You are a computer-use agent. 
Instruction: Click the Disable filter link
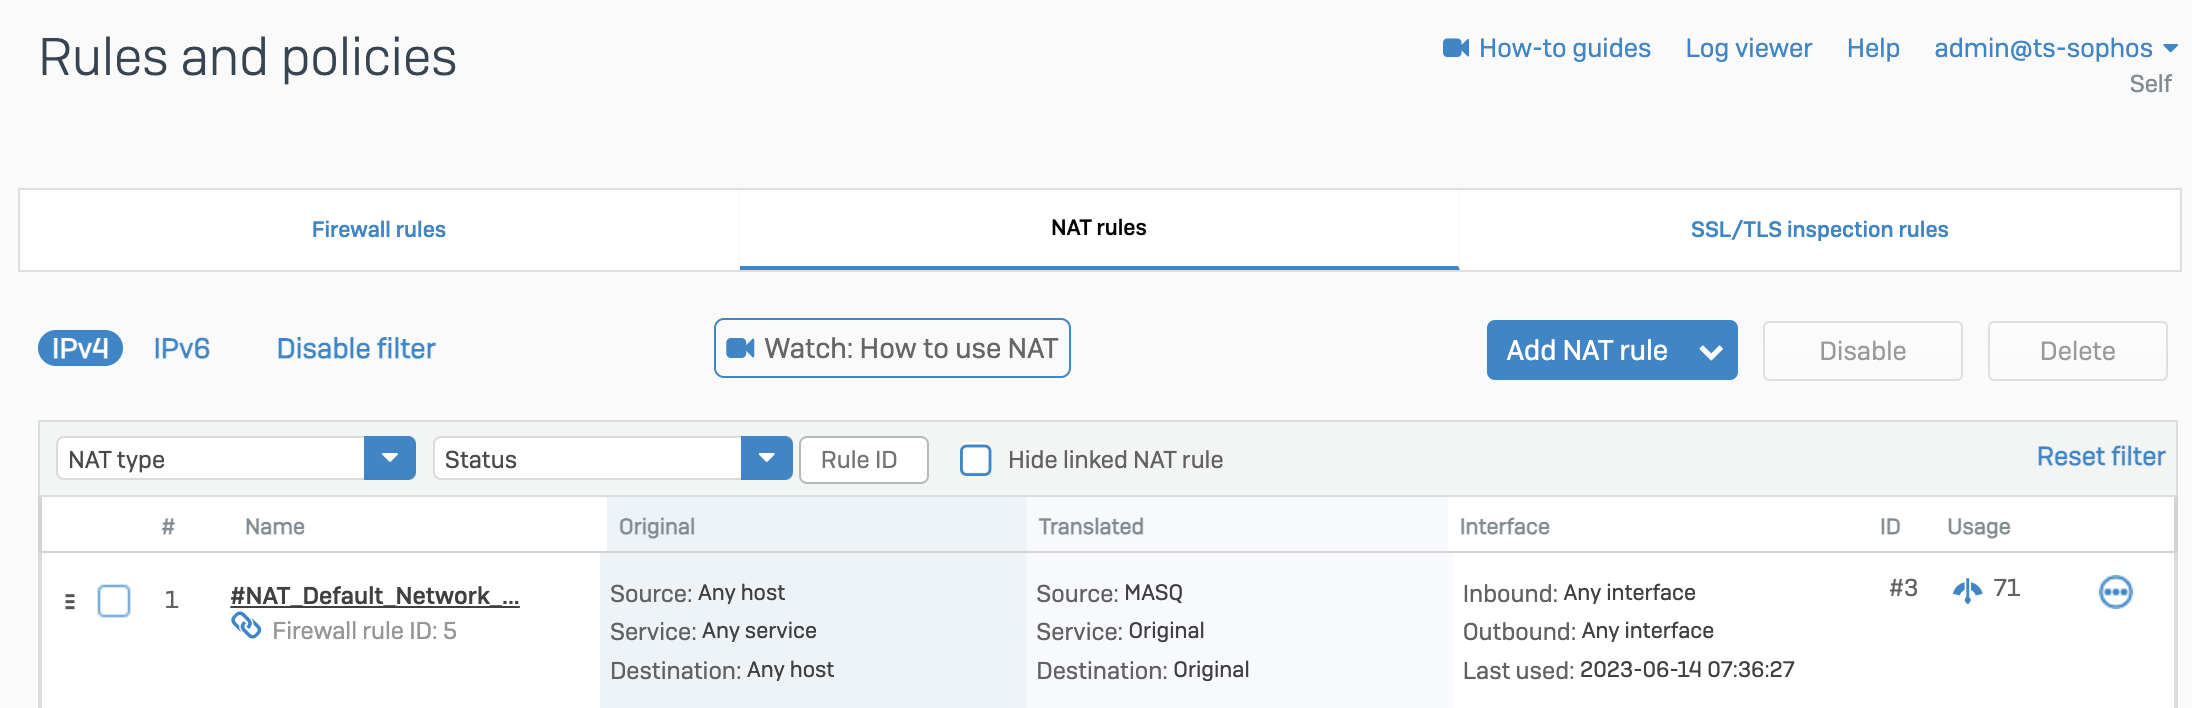(x=356, y=348)
